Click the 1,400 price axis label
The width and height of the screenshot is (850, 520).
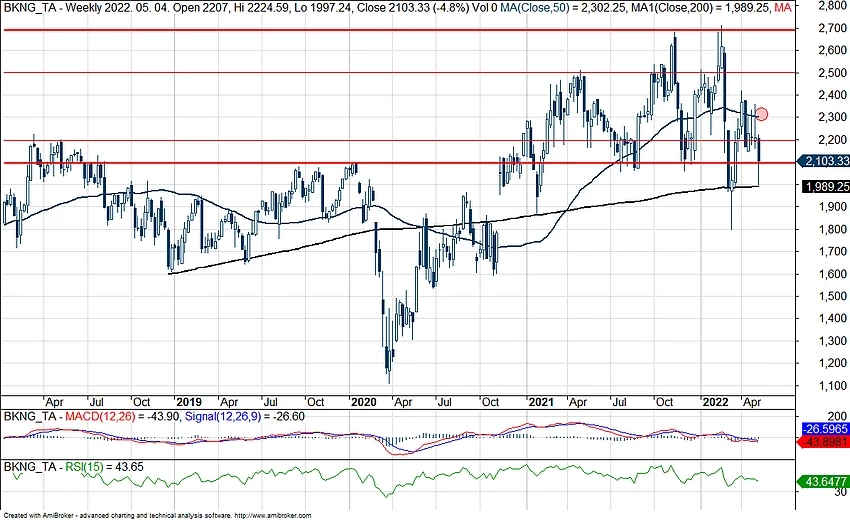point(832,318)
